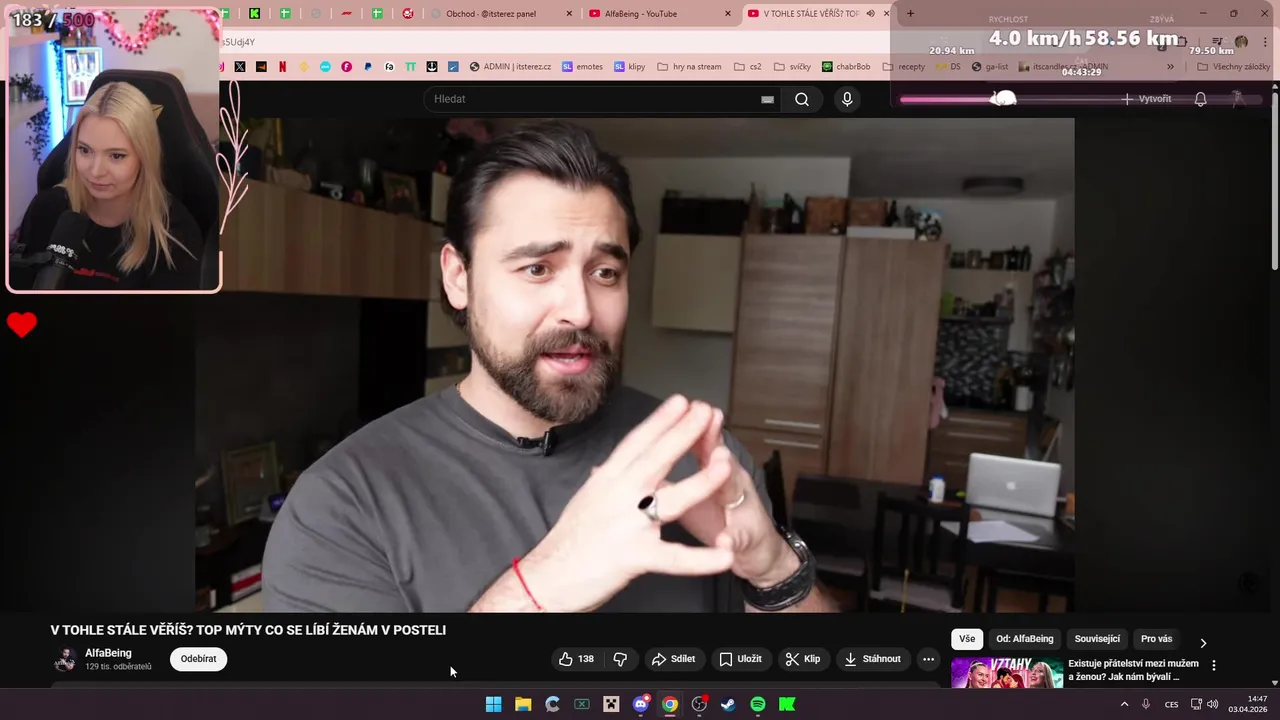
Task: Share the video with Sdílet button
Action: [673, 659]
